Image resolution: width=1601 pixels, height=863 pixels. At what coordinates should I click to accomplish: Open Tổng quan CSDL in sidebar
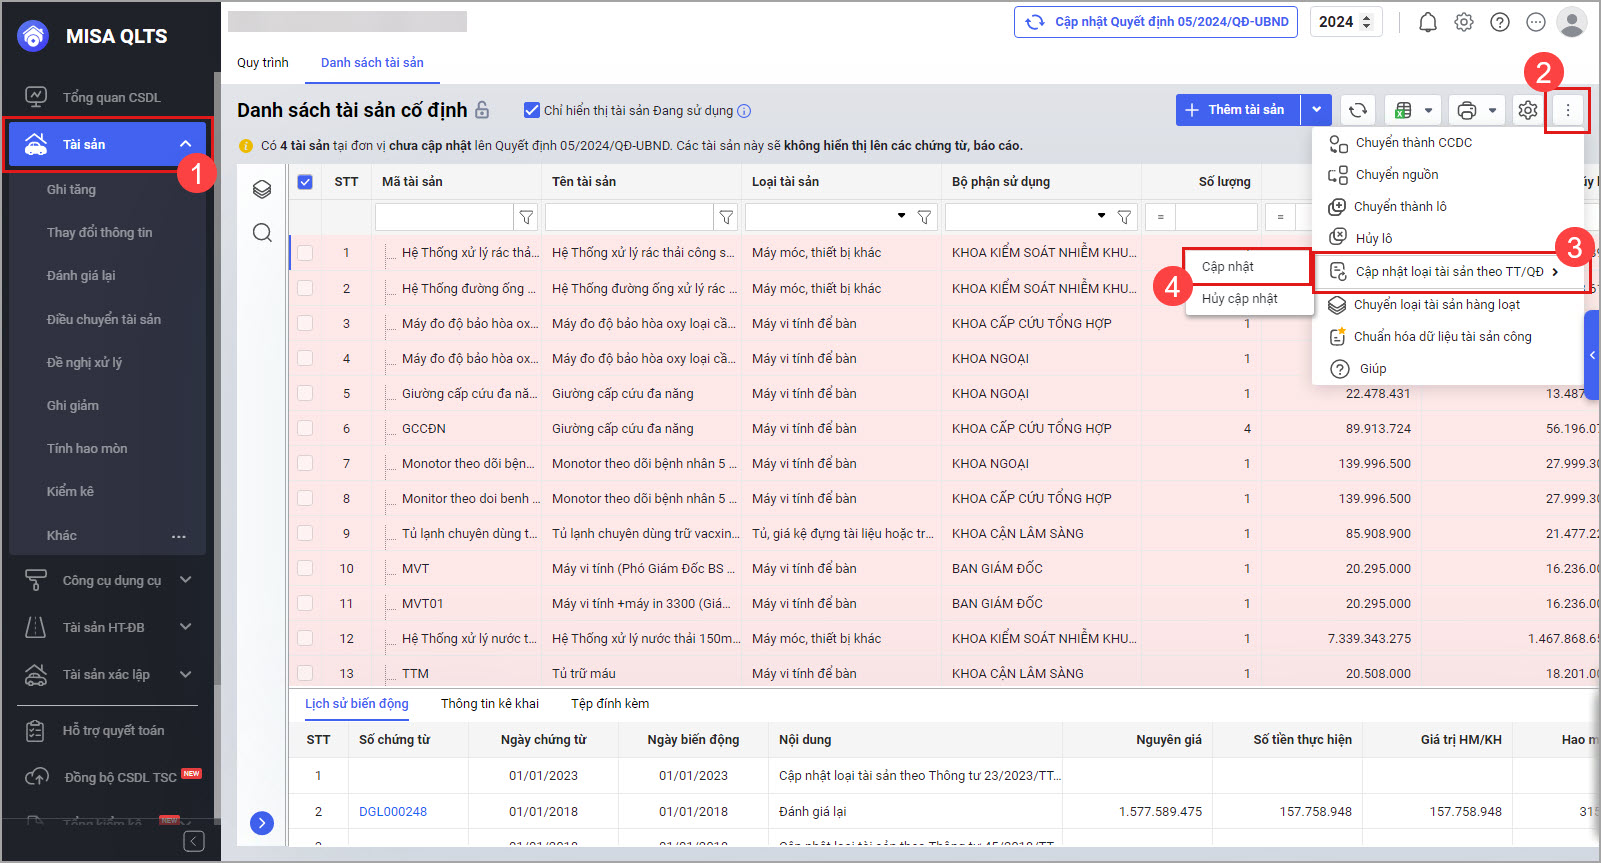click(x=110, y=97)
